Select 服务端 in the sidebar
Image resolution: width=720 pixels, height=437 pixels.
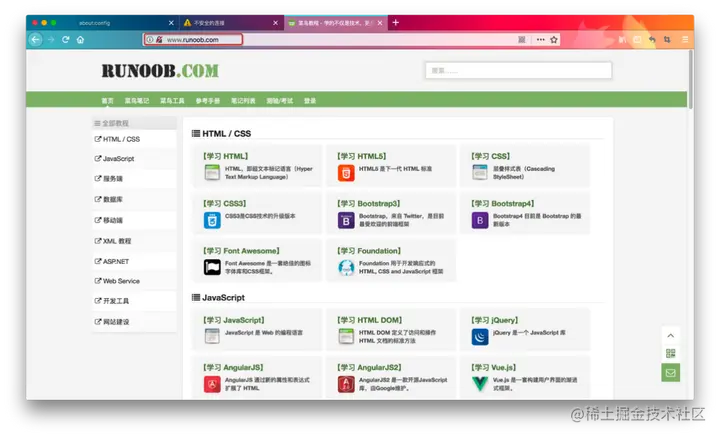(134, 179)
